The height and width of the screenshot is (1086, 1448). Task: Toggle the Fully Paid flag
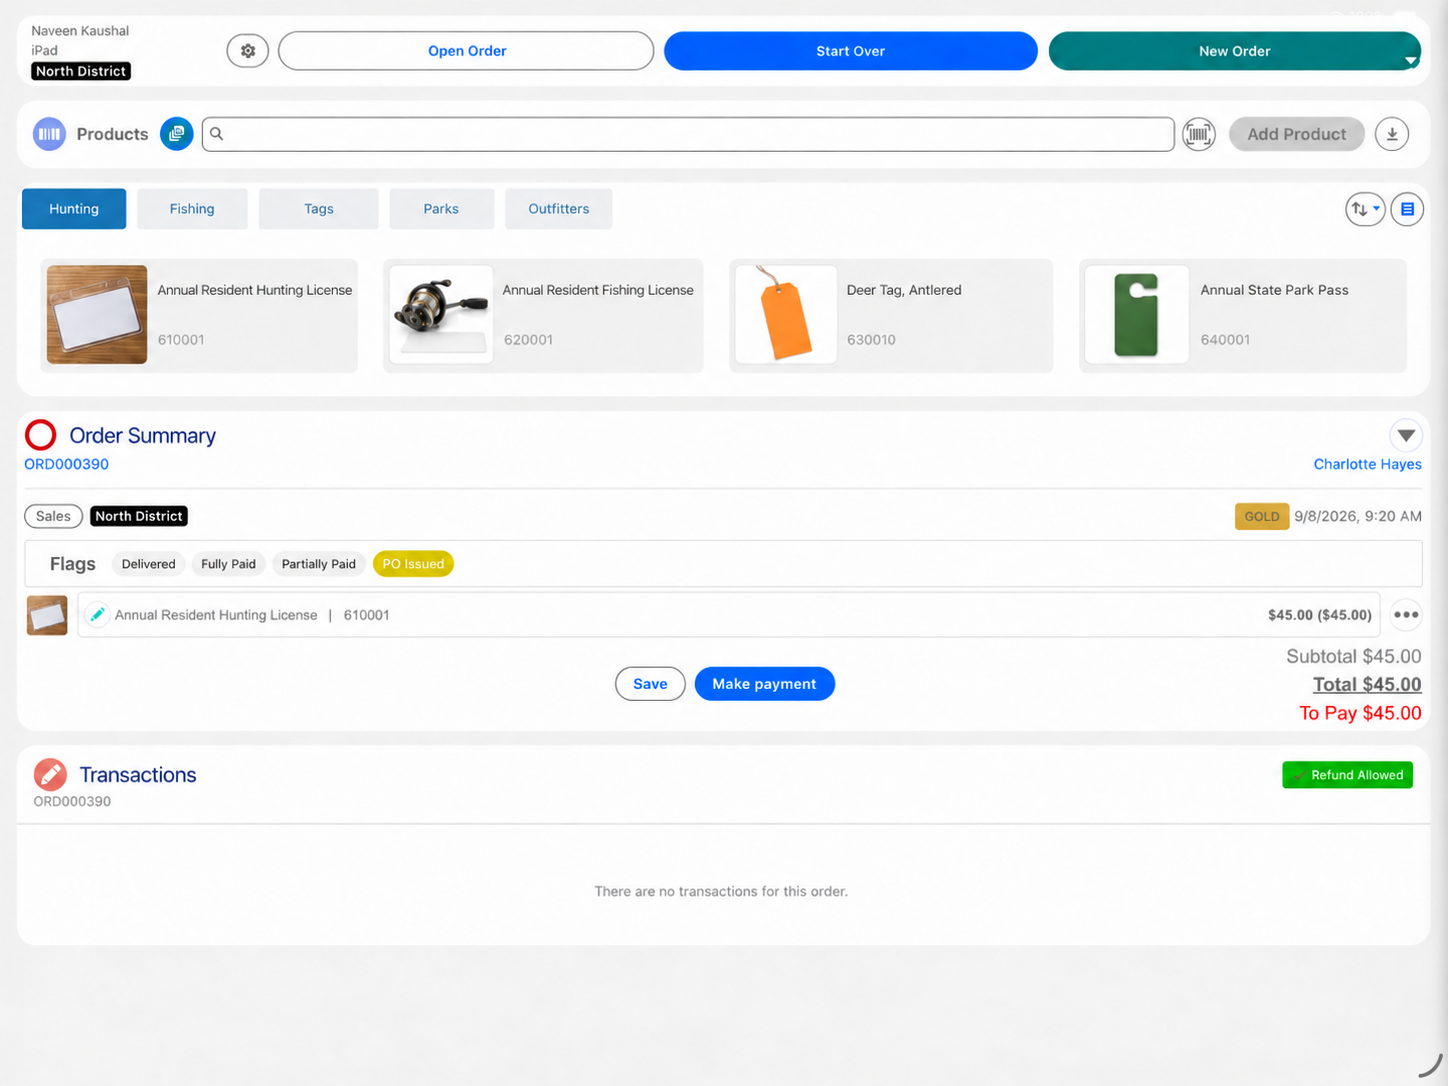(228, 564)
